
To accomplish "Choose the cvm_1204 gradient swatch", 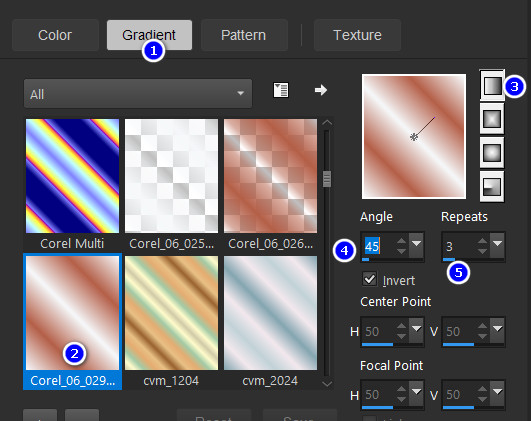I will tap(171, 313).
